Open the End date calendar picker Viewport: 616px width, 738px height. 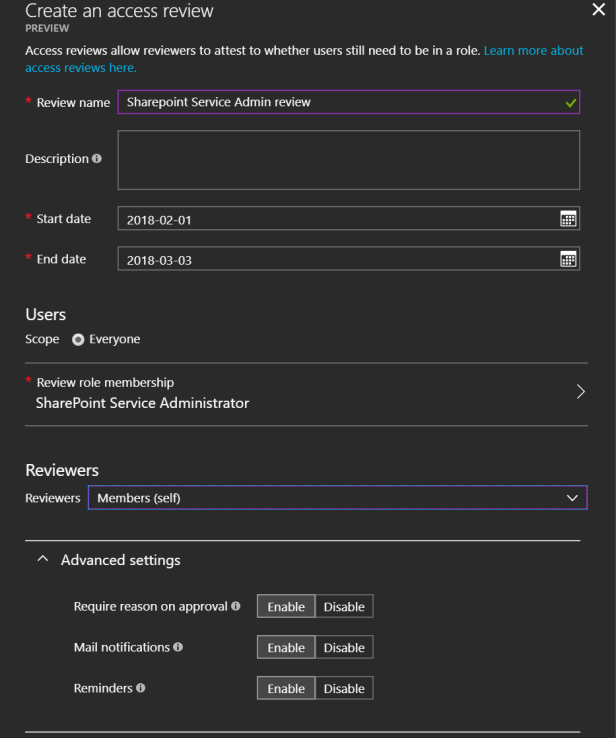[x=567, y=259]
